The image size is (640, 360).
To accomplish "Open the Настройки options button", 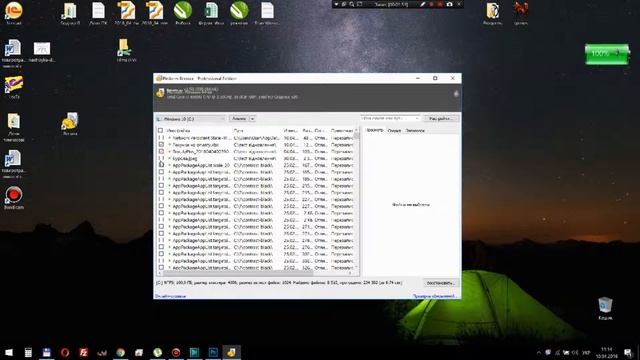I will (441, 118).
